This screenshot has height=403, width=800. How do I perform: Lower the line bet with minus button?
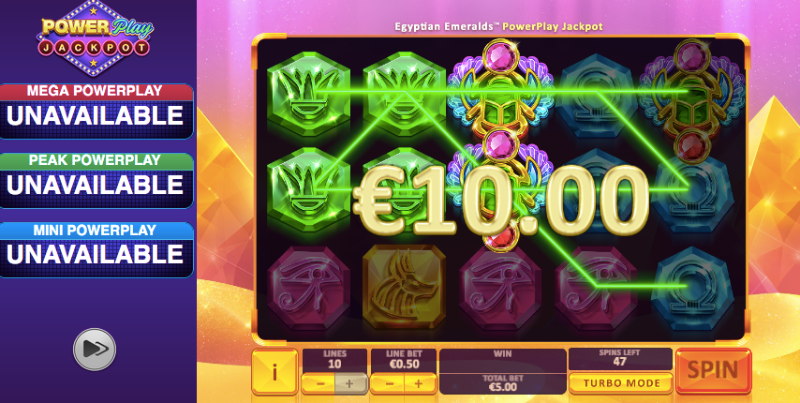click(388, 384)
